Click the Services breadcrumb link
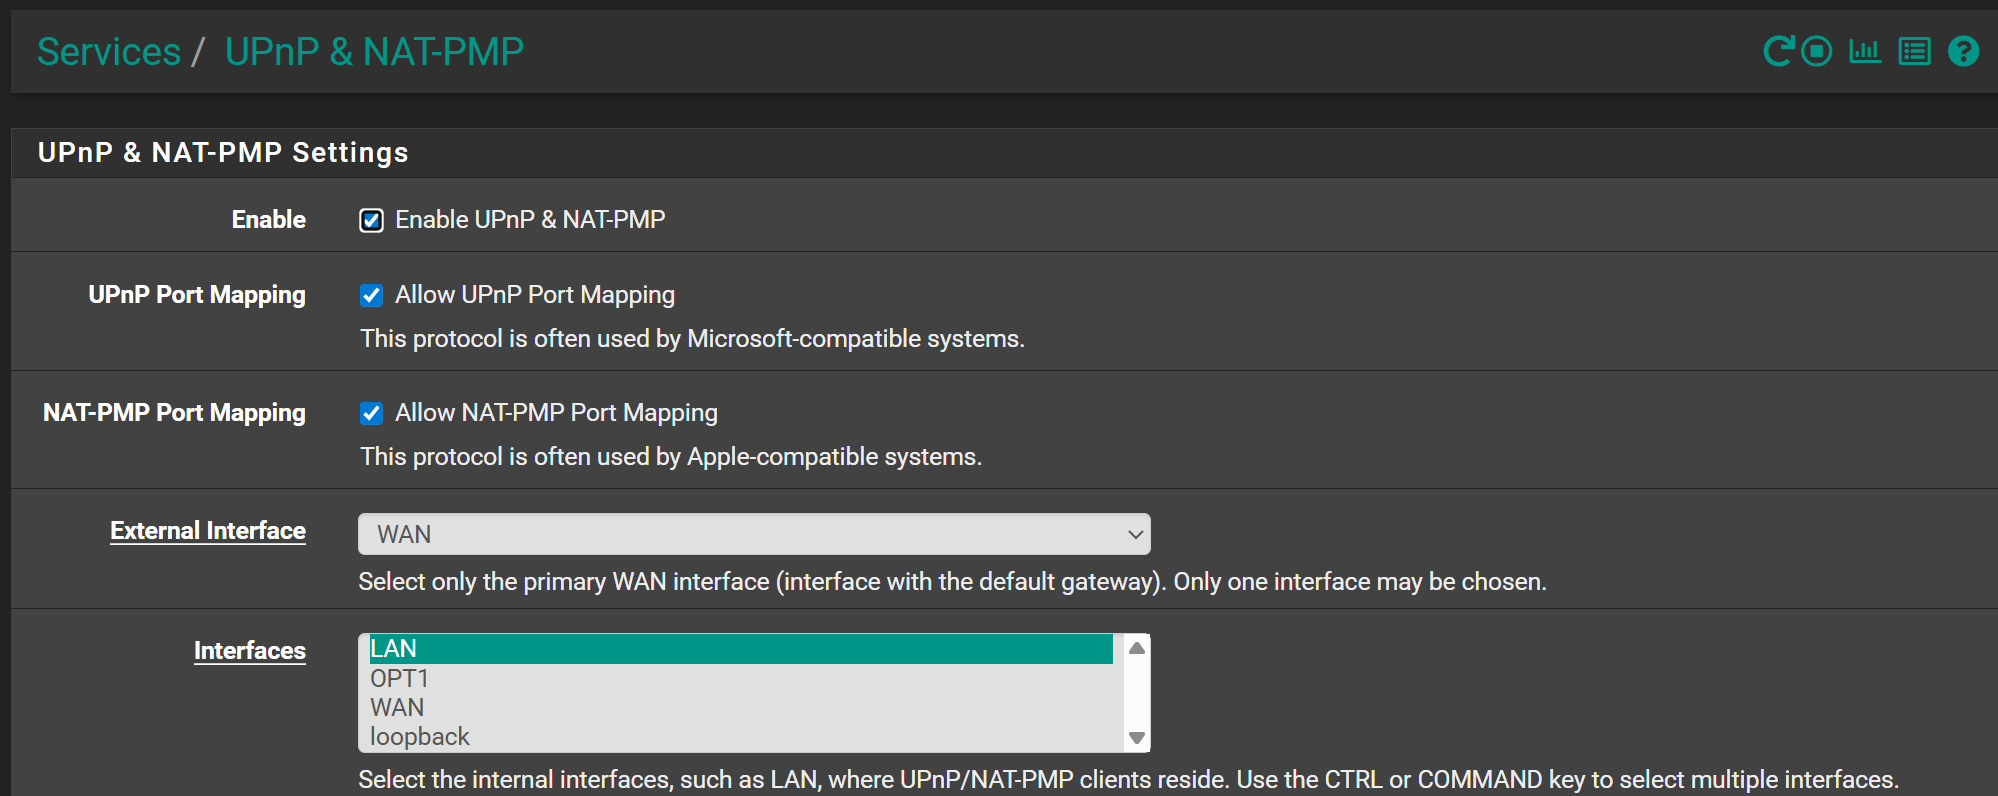Screen dimensions: 1998x796 click(x=109, y=52)
